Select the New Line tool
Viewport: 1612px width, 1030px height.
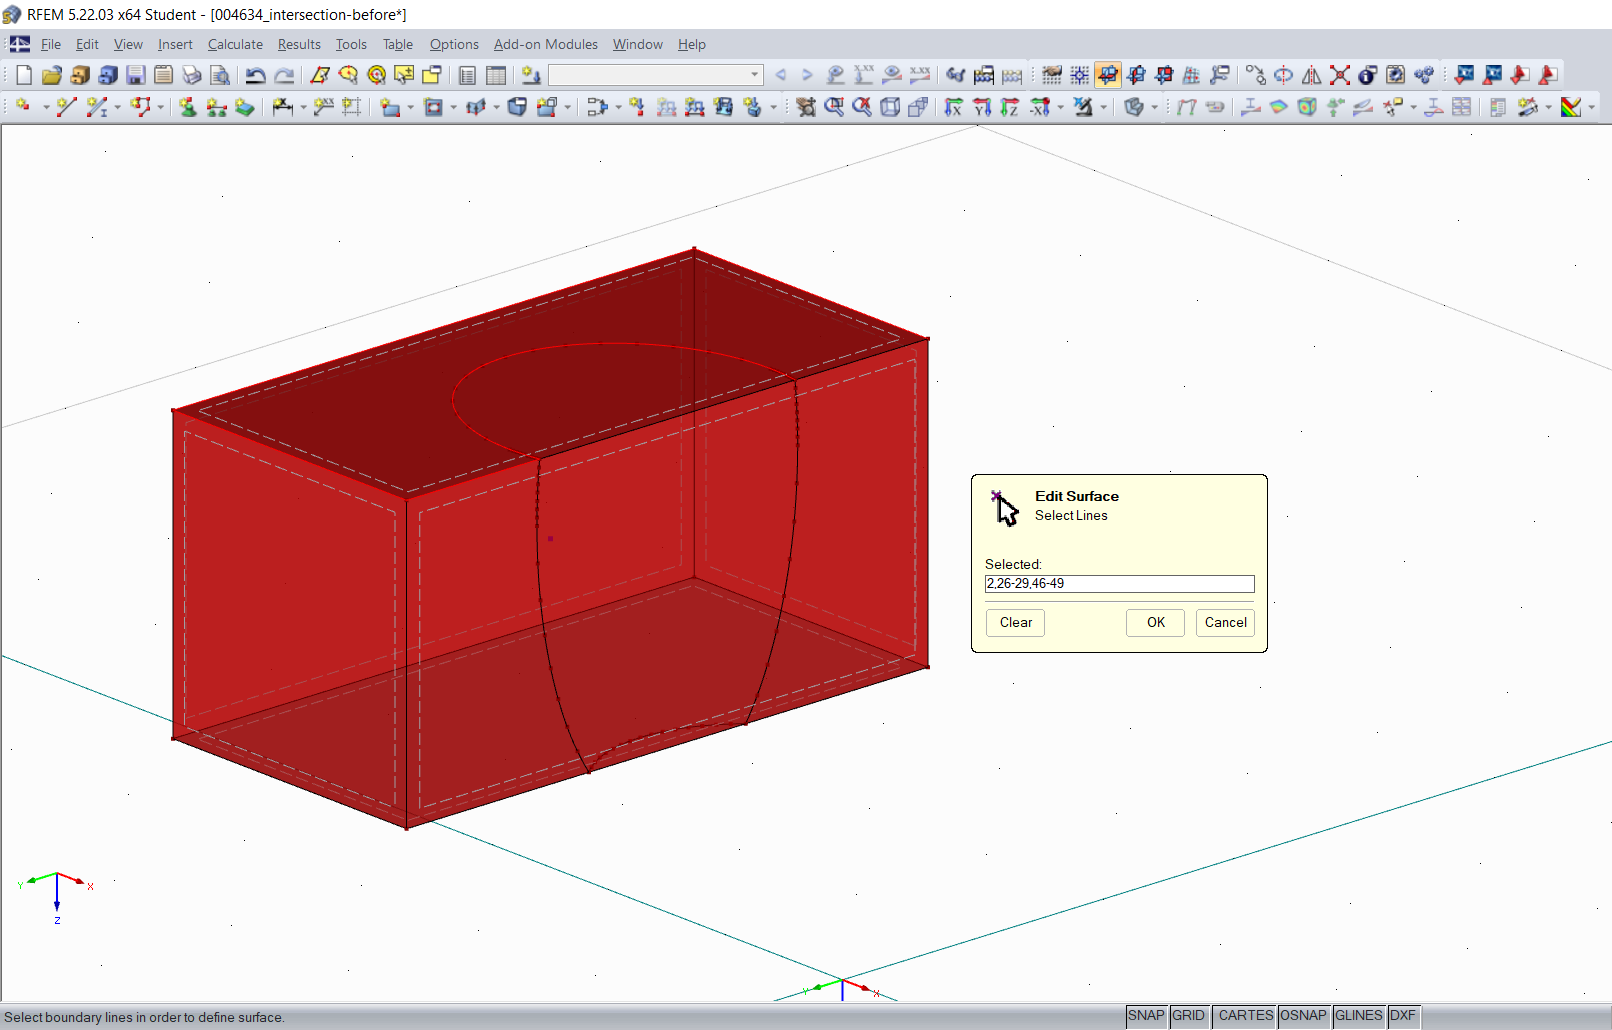66,107
